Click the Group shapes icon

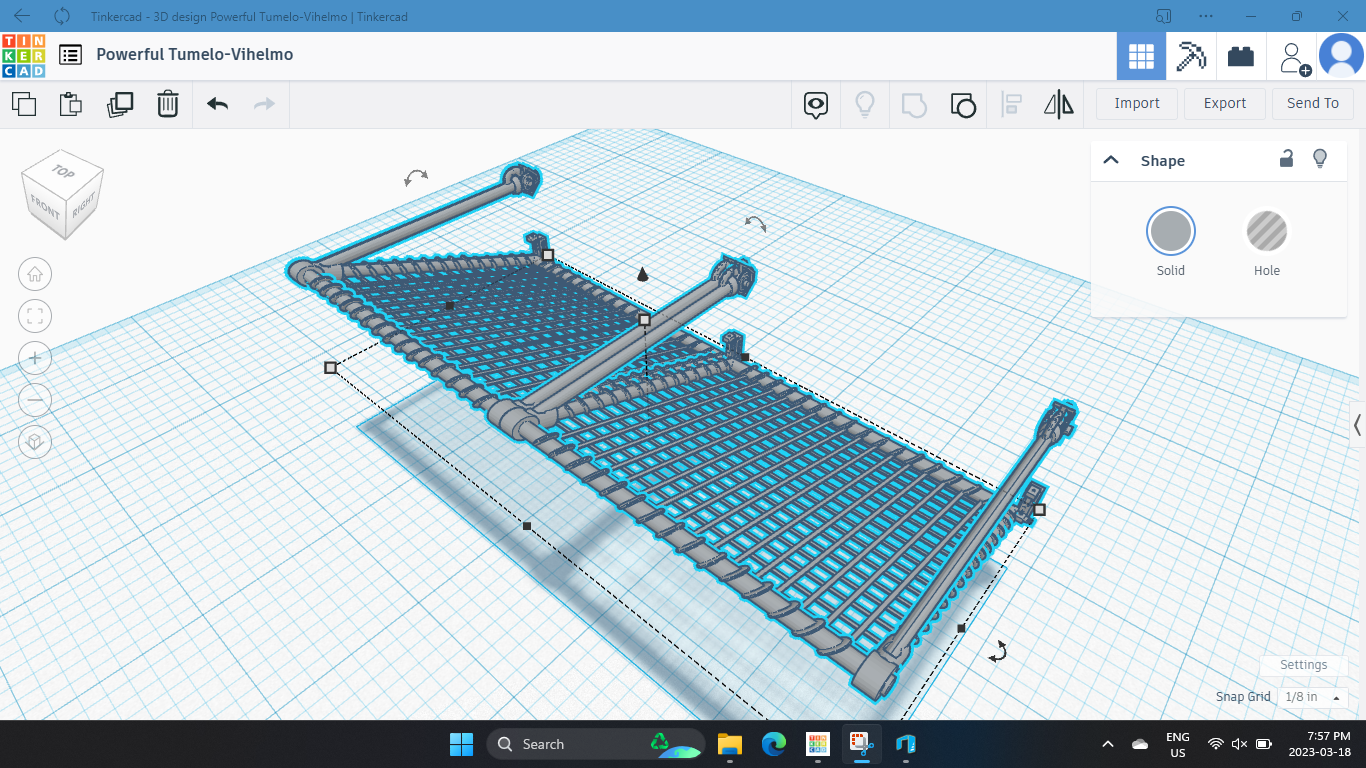914,104
